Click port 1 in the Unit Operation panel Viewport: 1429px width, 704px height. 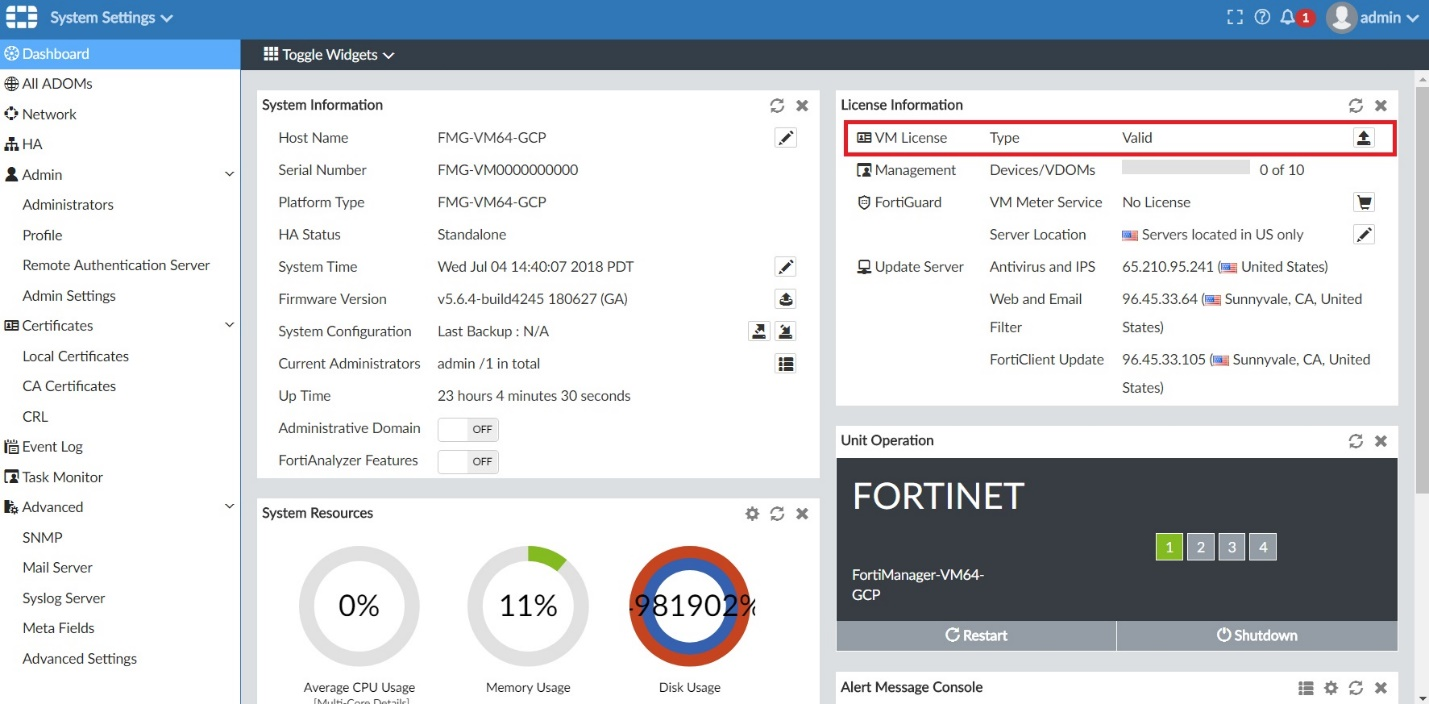click(x=1169, y=546)
